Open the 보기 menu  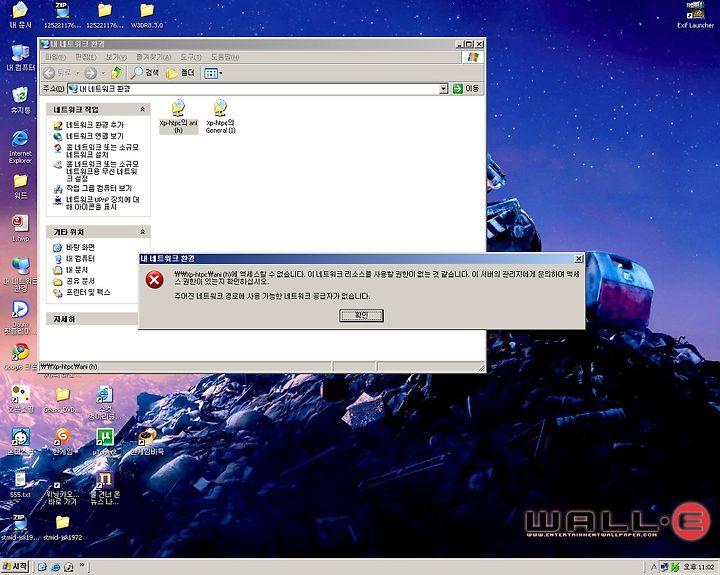[x=116, y=57]
